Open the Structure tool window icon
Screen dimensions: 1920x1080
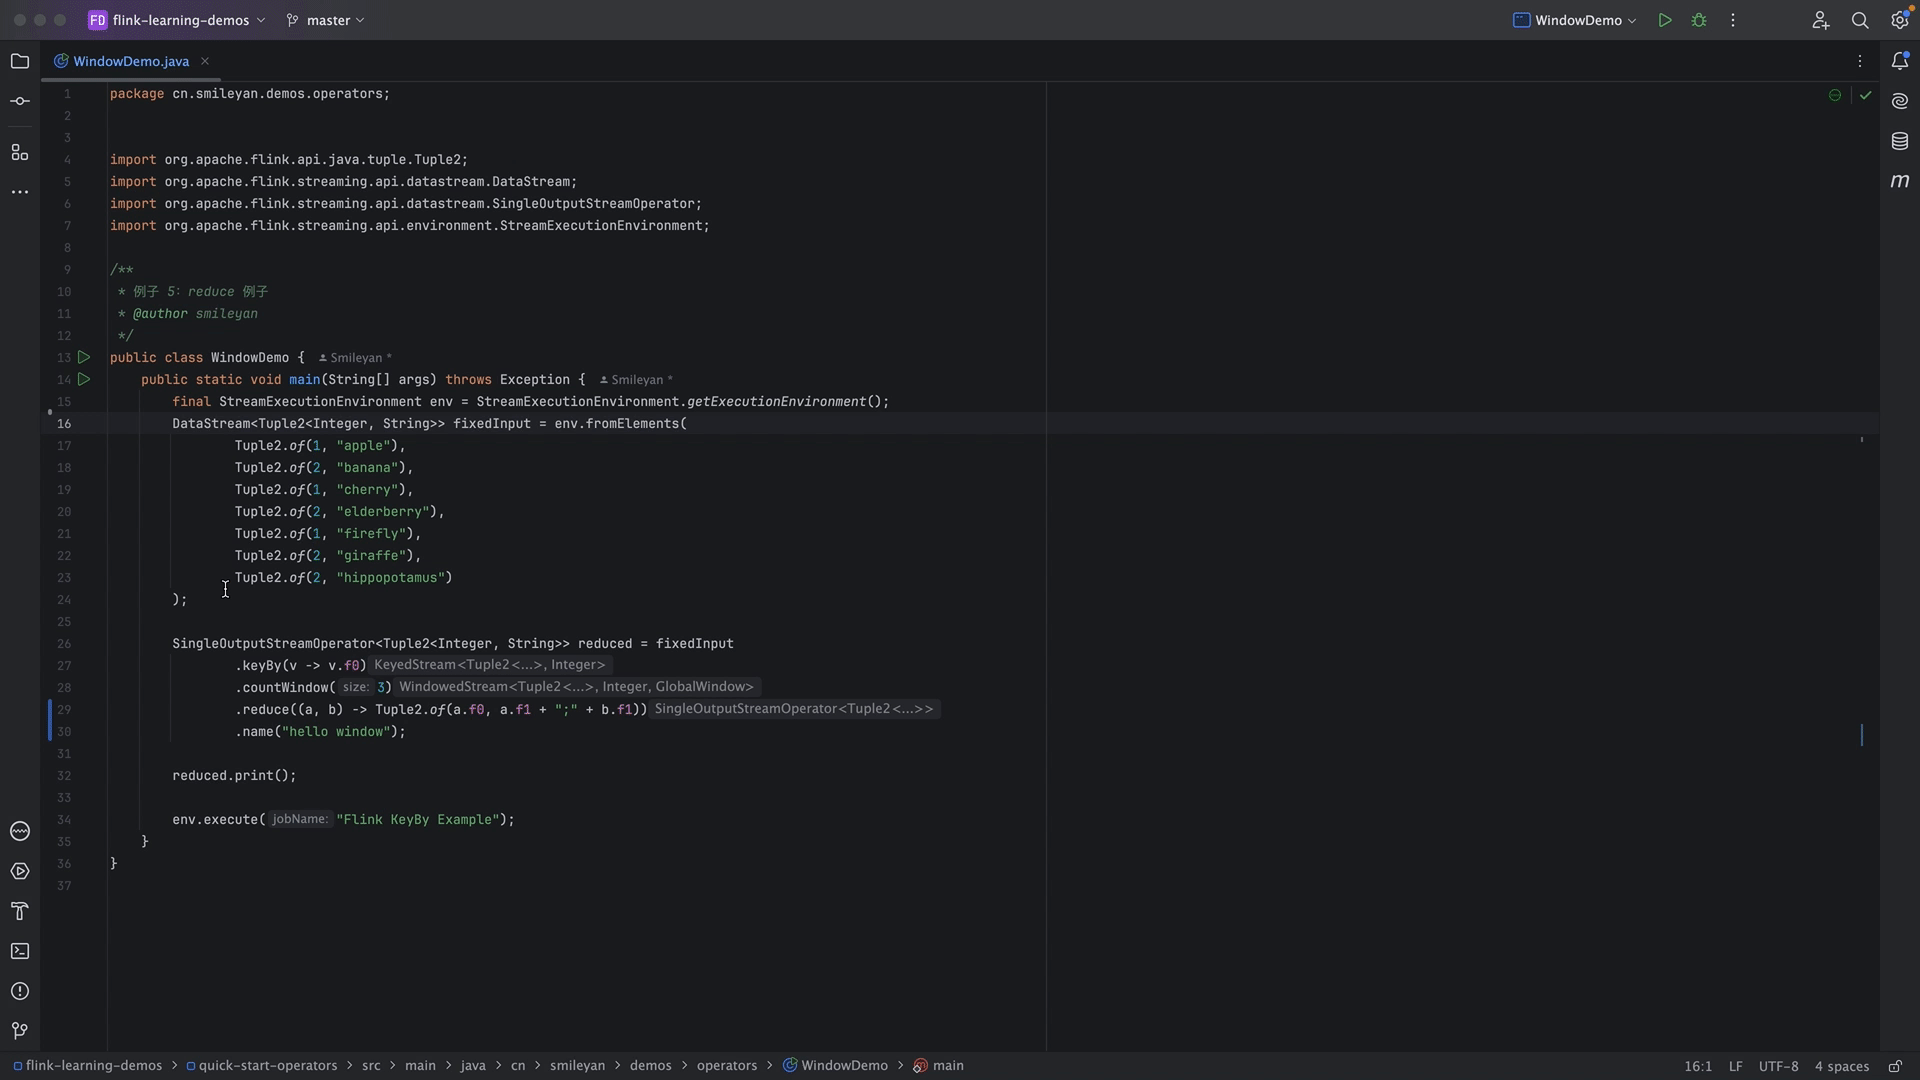coord(20,152)
